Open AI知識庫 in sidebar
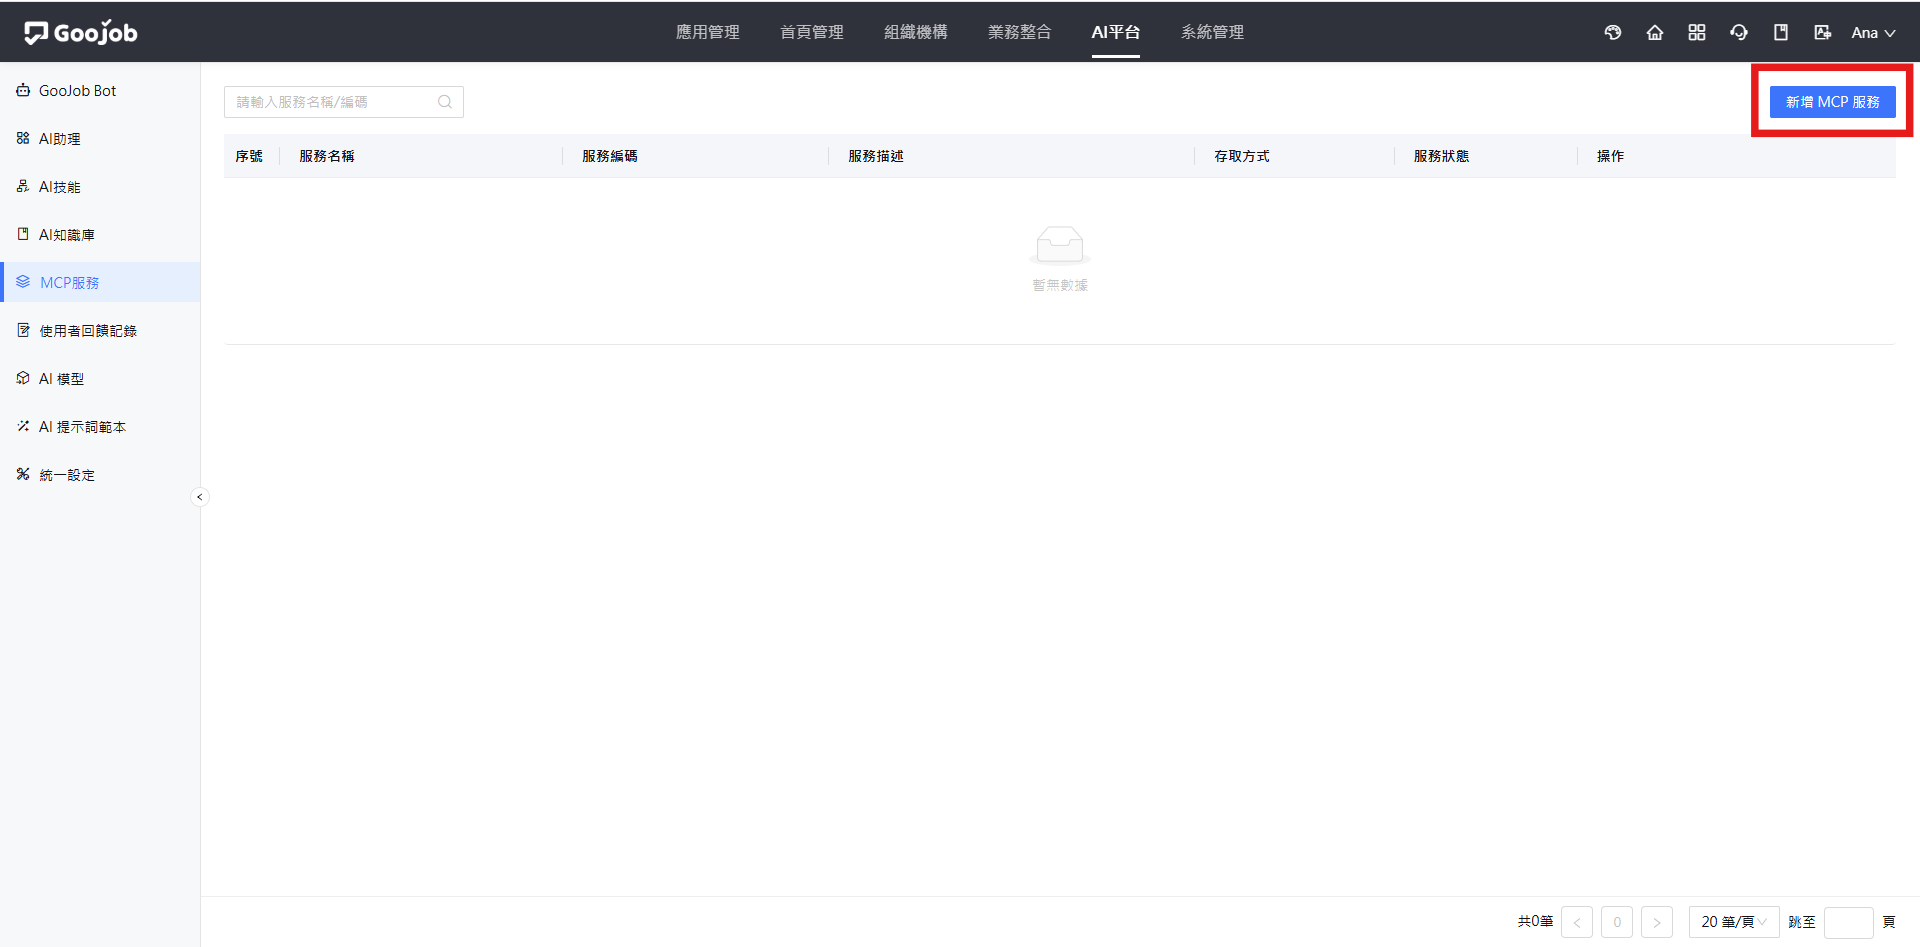The height and width of the screenshot is (947, 1920). click(100, 235)
